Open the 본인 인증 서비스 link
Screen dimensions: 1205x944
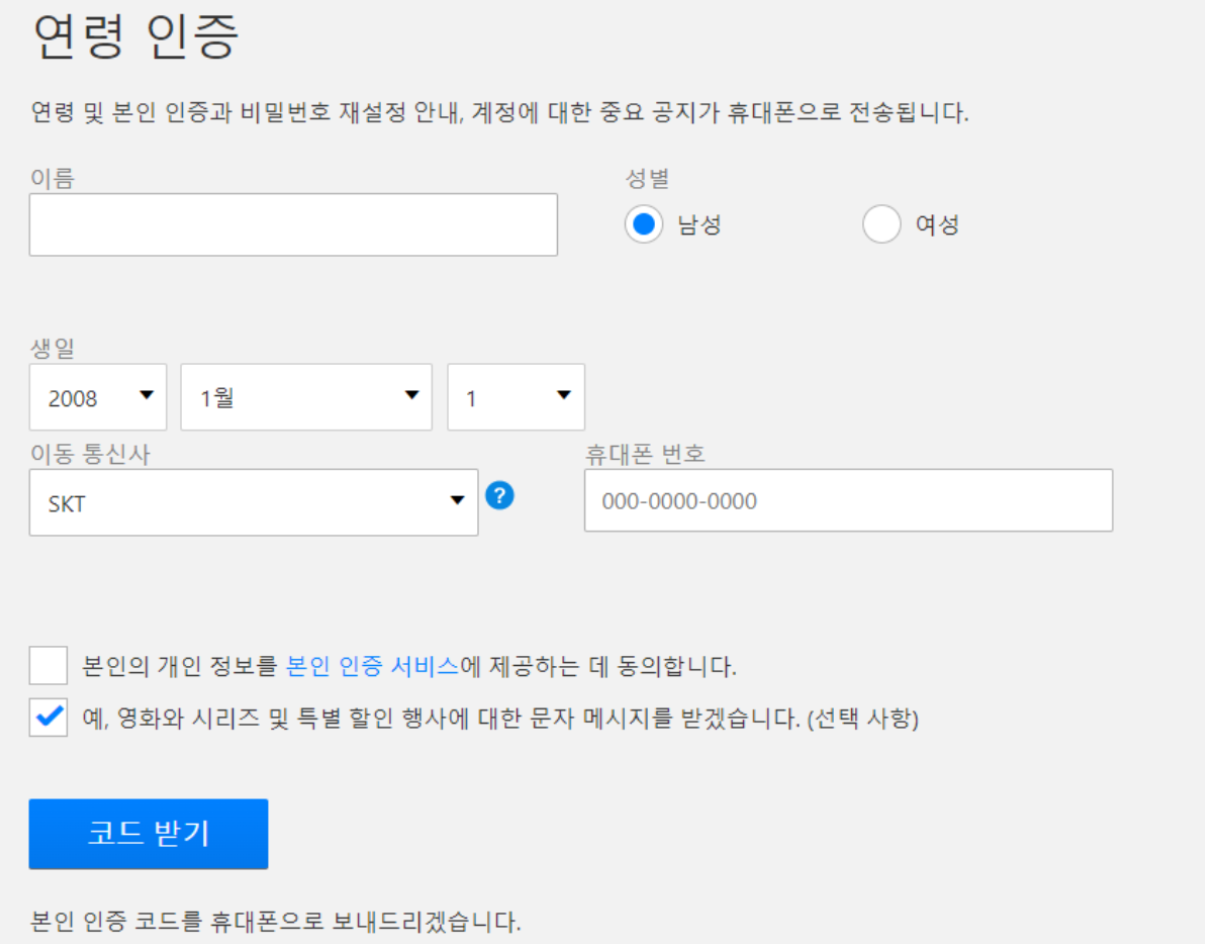click(x=372, y=665)
